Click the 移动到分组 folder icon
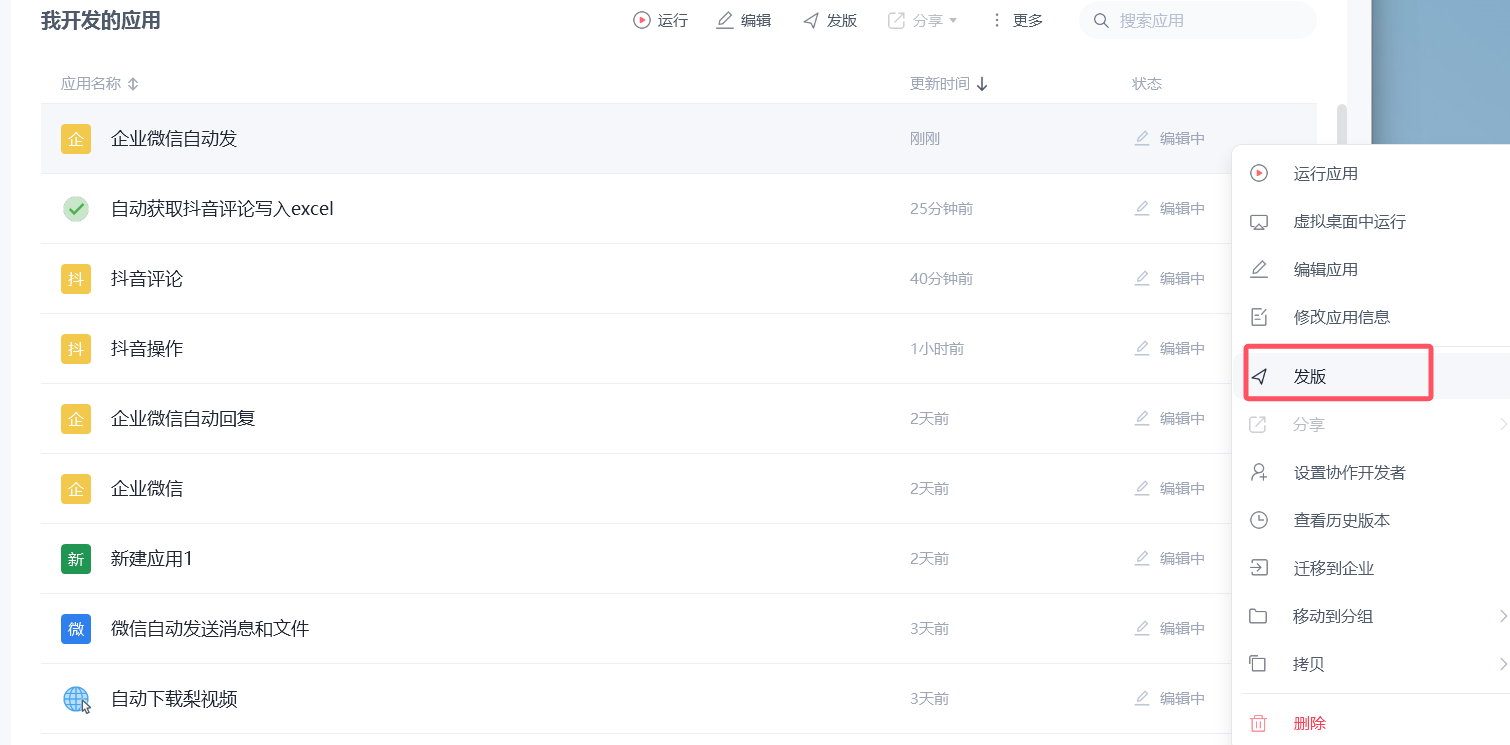Image resolution: width=1510 pixels, height=745 pixels. [1259, 616]
